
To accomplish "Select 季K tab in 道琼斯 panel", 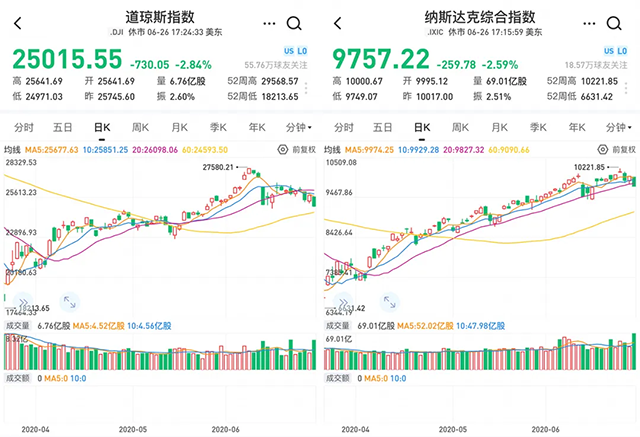I will point(218,128).
